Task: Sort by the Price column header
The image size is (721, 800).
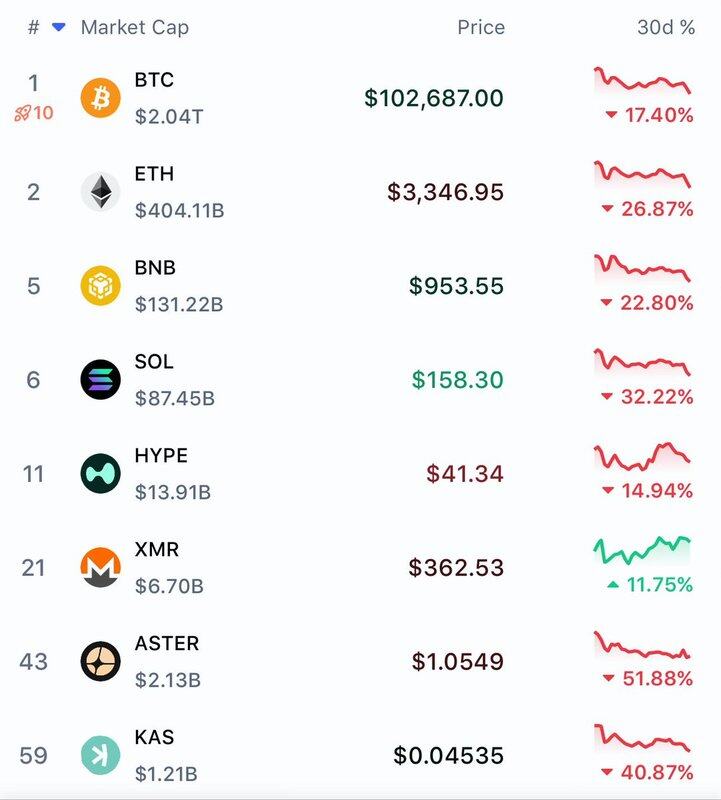Action: click(480, 28)
